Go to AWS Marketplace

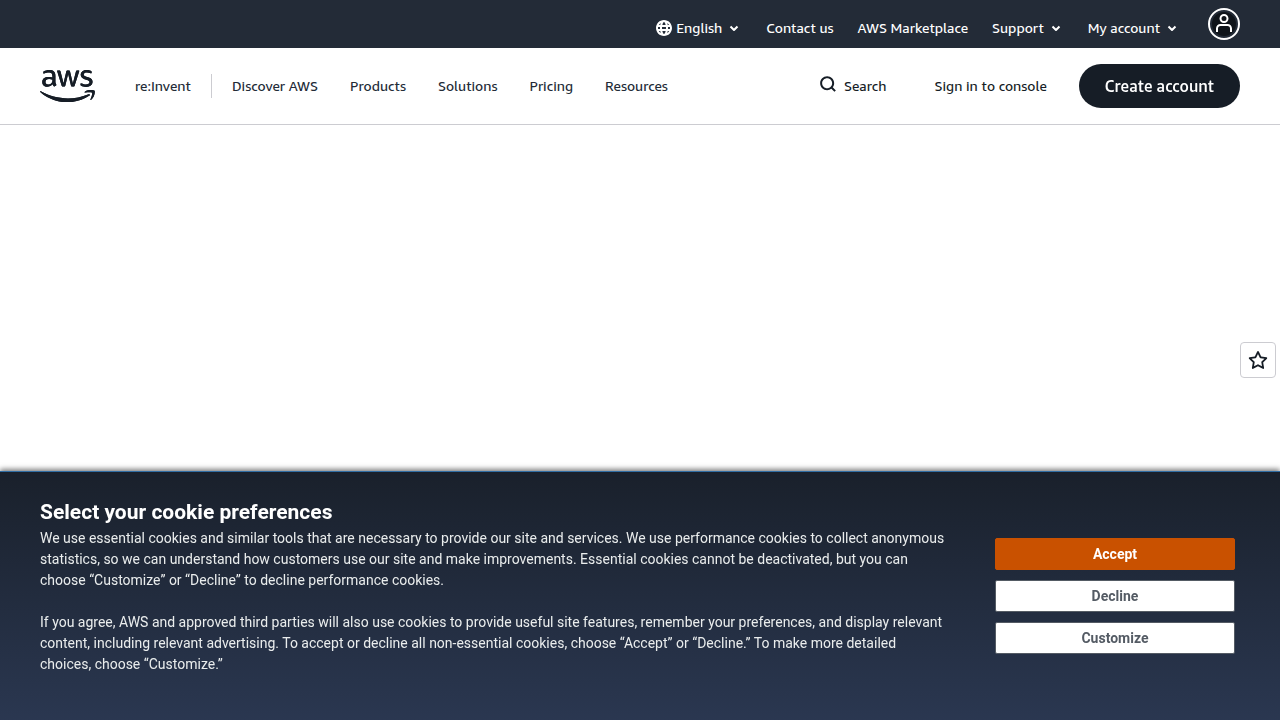[x=913, y=28]
